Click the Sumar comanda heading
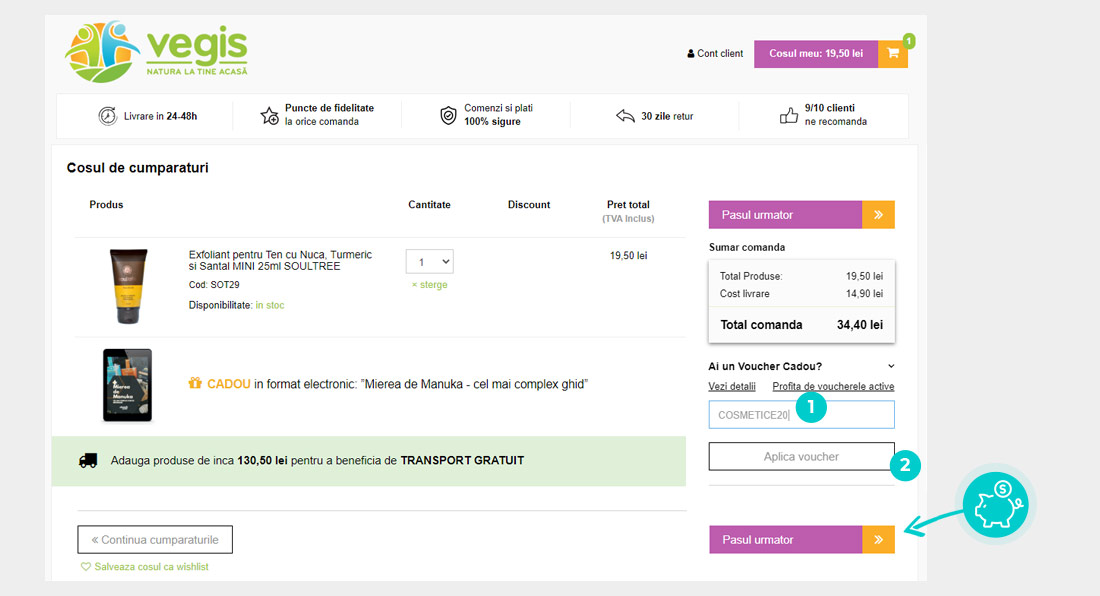 coord(747,248)
